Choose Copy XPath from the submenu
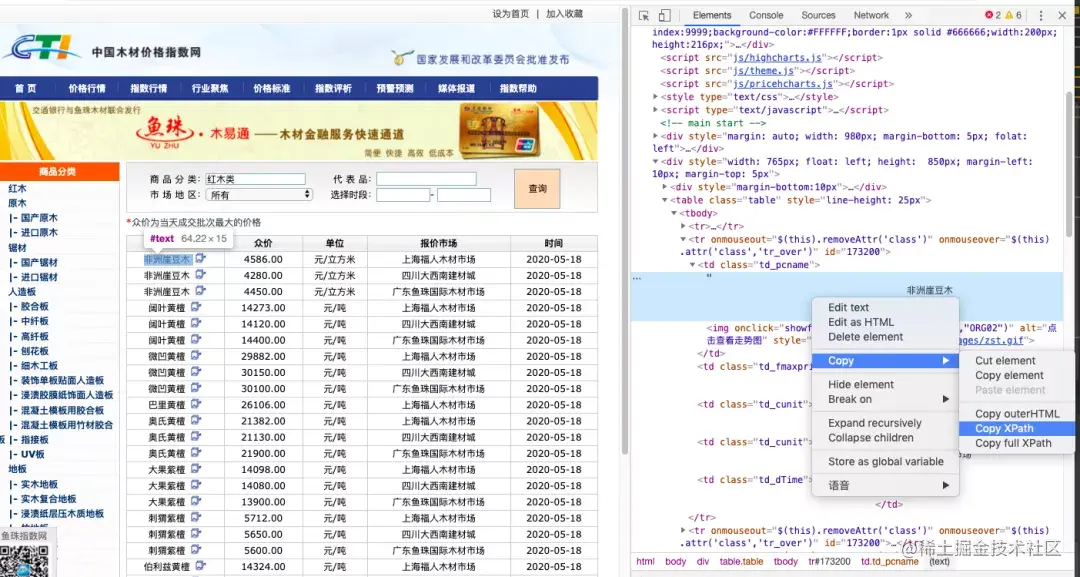The height and width of the screenshot is (577, 1080). pyautogui.click(x=1017, y=428)
